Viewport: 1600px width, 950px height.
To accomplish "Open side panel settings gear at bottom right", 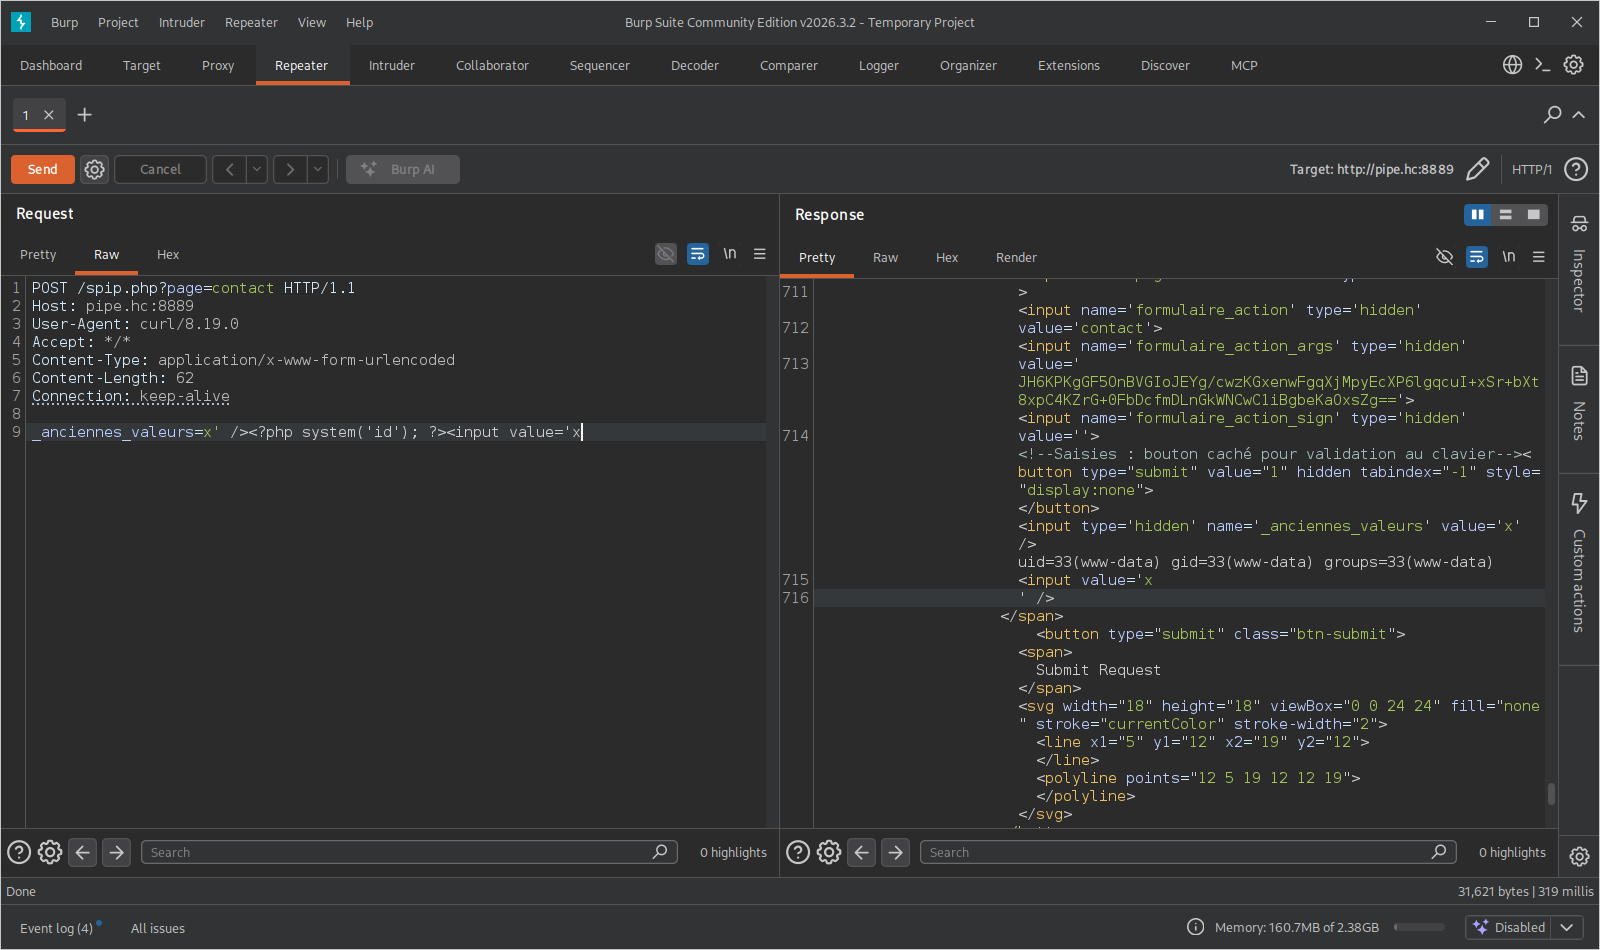I will tap(1579, 856).
